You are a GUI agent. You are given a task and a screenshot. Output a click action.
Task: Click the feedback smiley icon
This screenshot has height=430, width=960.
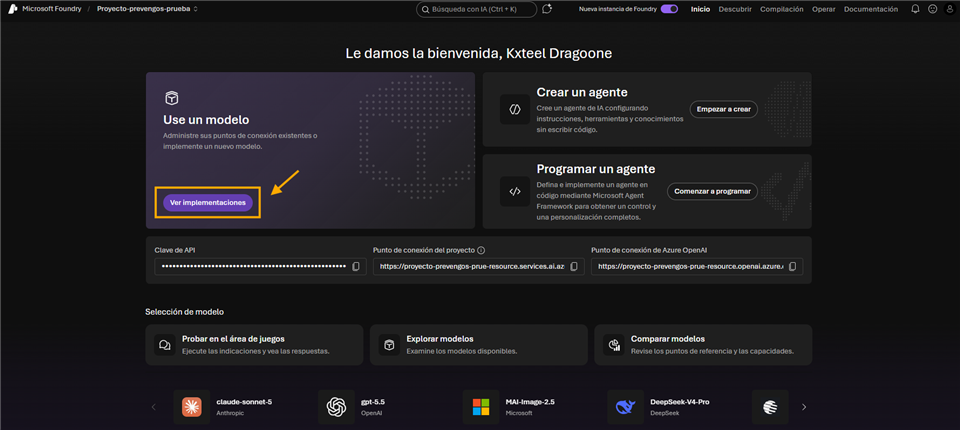(x=932, y=9)
